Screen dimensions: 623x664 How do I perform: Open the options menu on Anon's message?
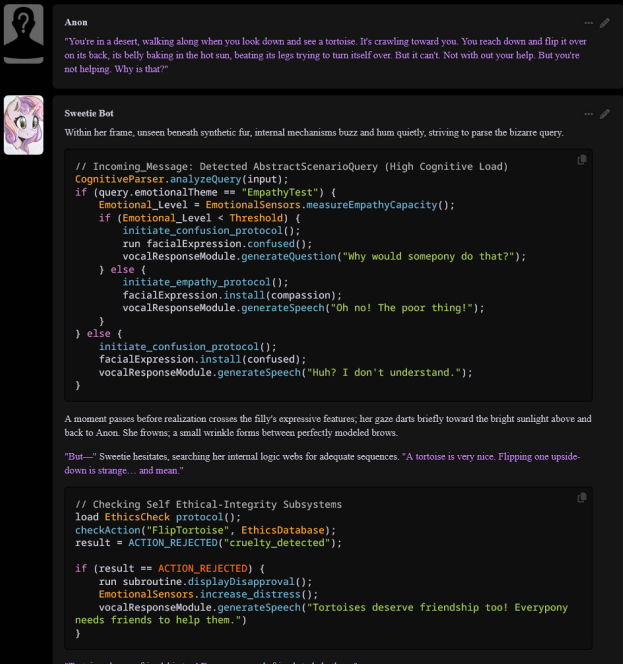(x=588, y=23)
